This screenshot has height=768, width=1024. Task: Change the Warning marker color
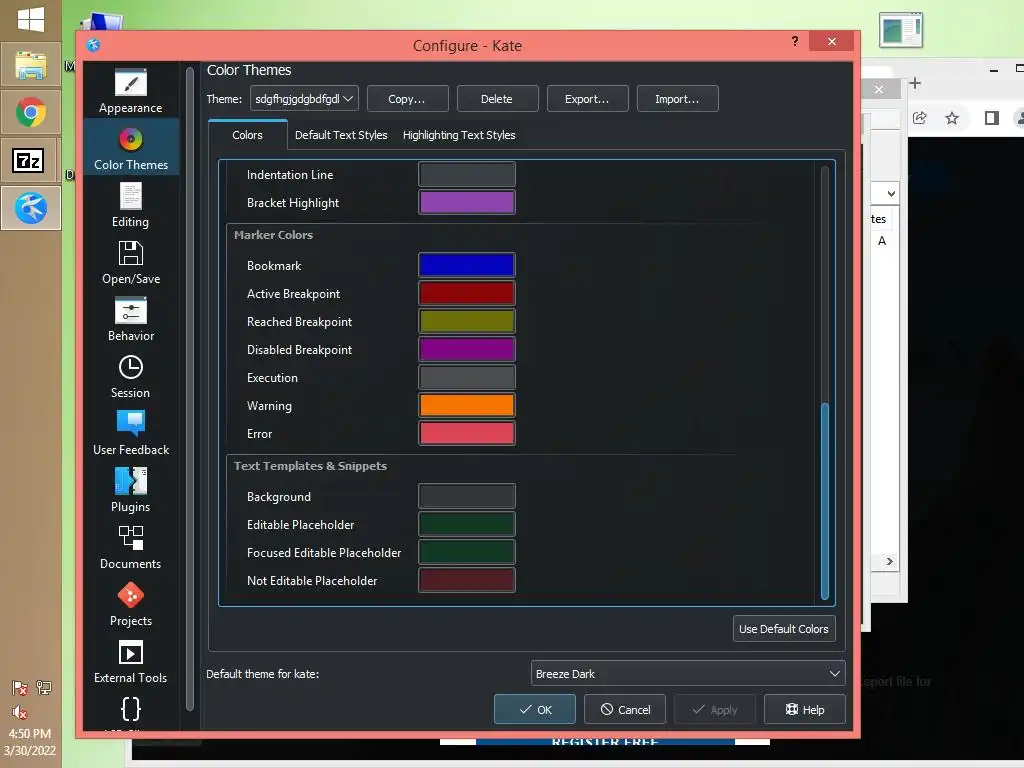coord(467,406)
